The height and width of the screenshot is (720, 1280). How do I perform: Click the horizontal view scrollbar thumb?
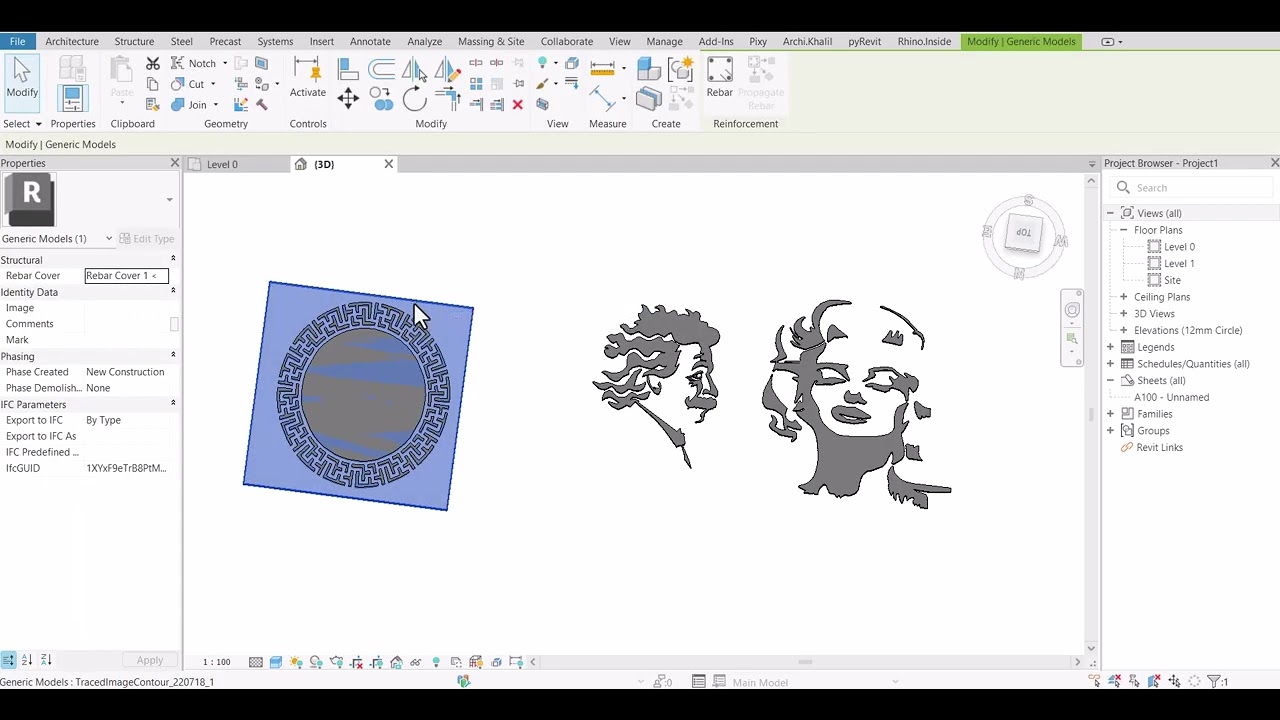coord(805,661)
